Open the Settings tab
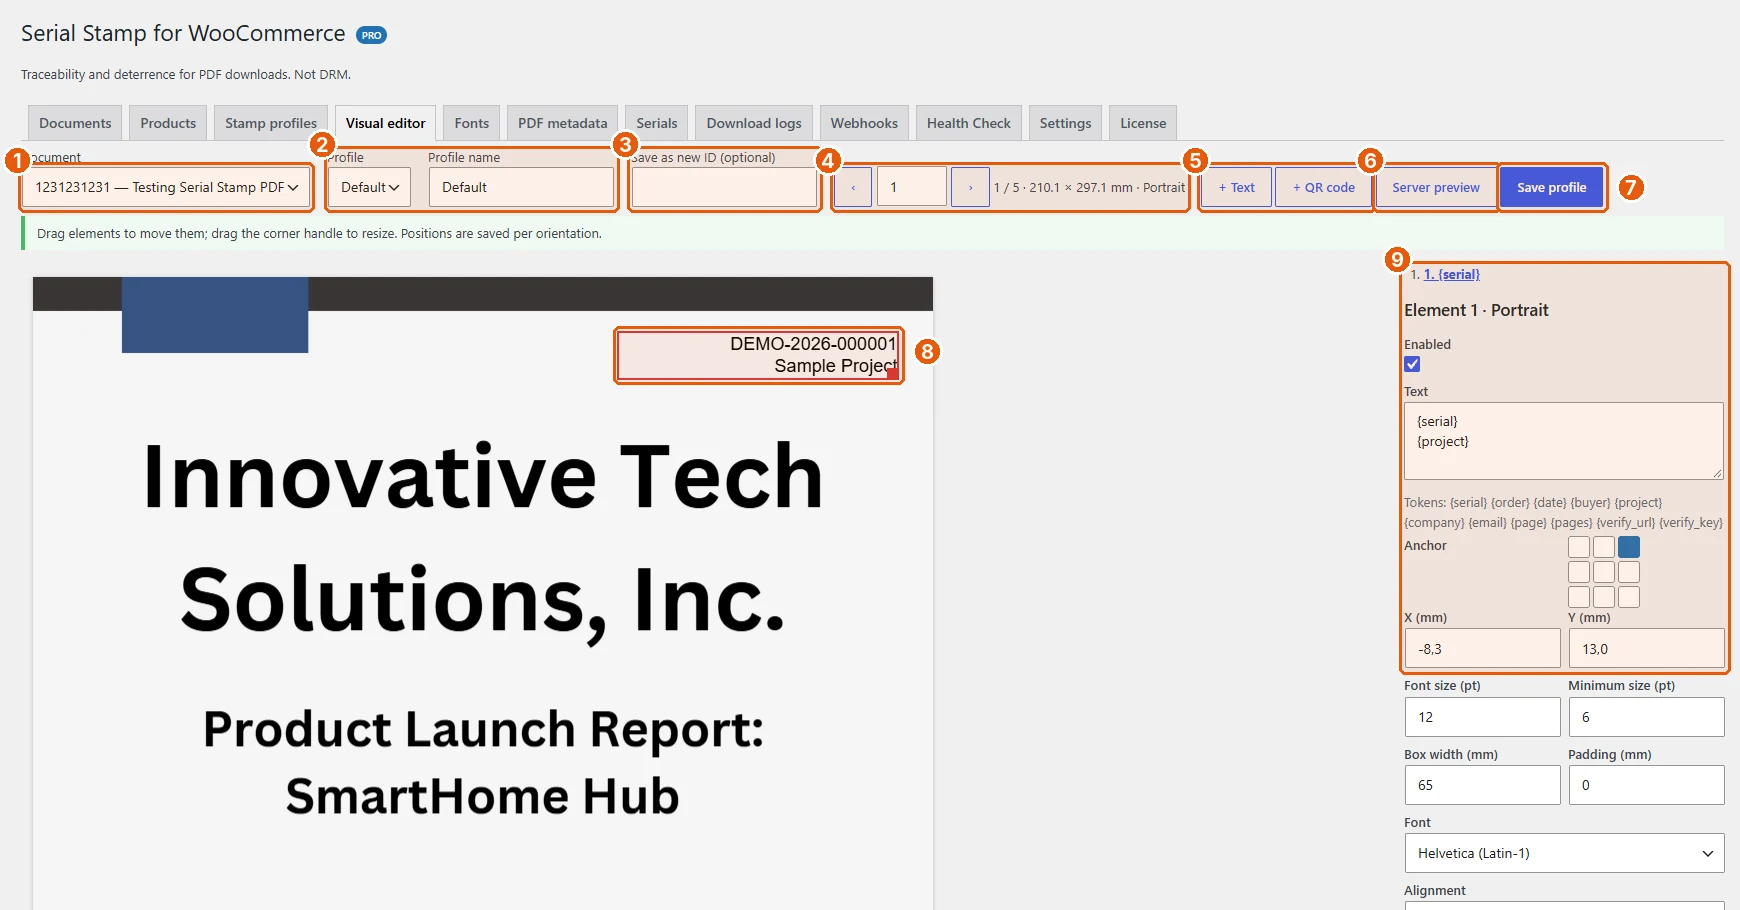Viewport: 1740px width, 910px height. (1065, 123)
